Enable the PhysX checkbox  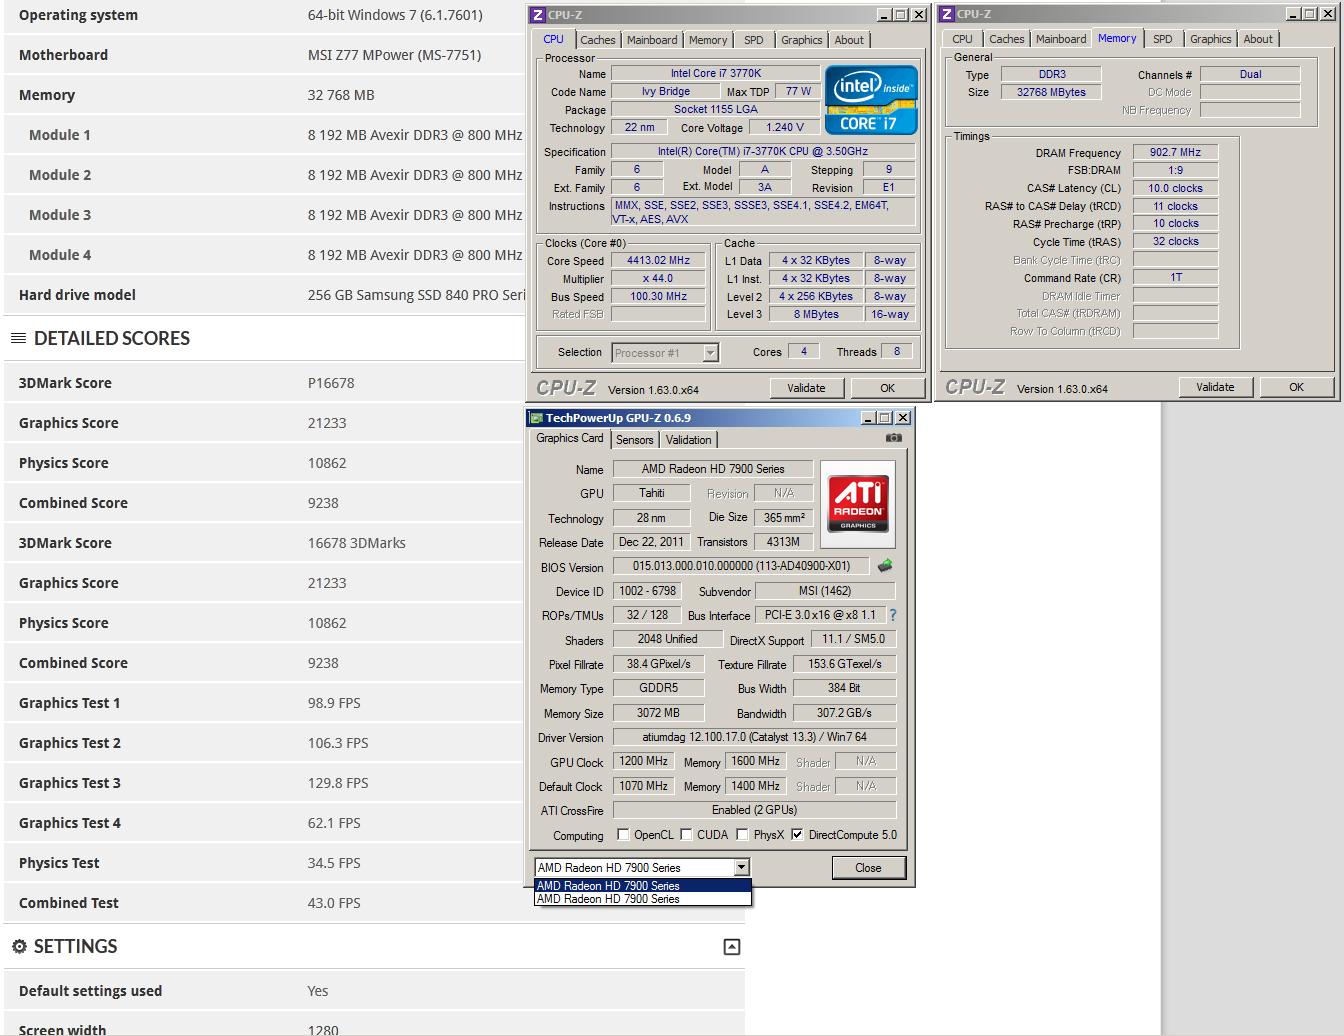click(742, 834)
